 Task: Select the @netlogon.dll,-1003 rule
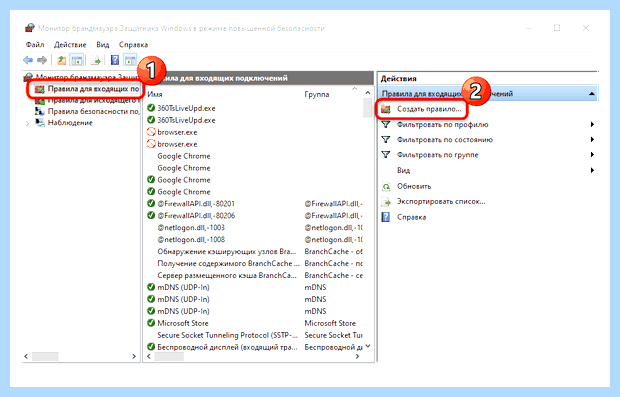(x=191, y=228)
